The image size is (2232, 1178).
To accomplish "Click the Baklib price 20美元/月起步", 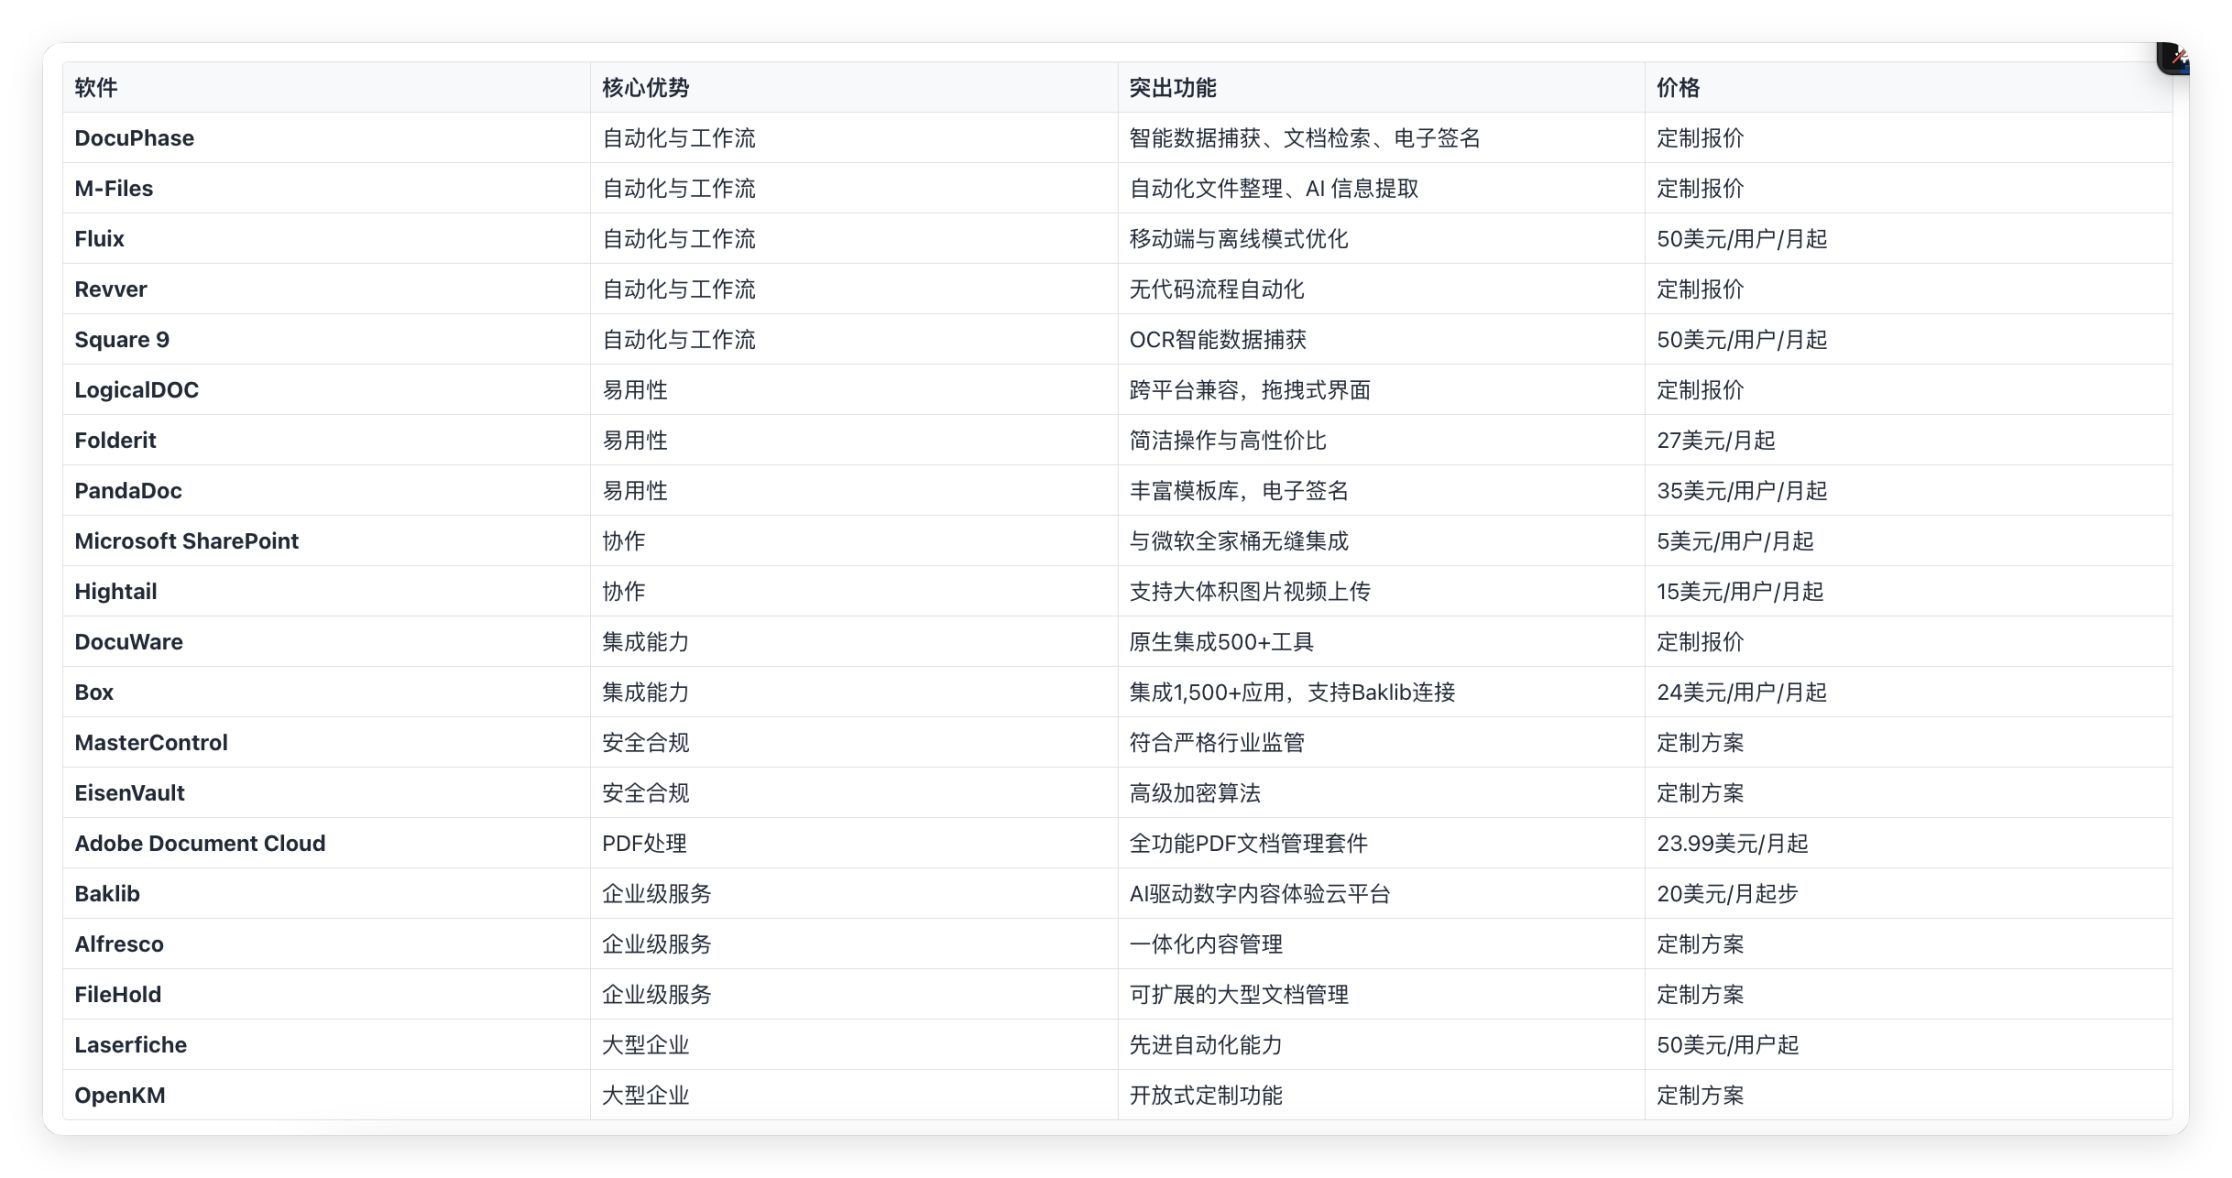I will click(x=1727, y=894).
